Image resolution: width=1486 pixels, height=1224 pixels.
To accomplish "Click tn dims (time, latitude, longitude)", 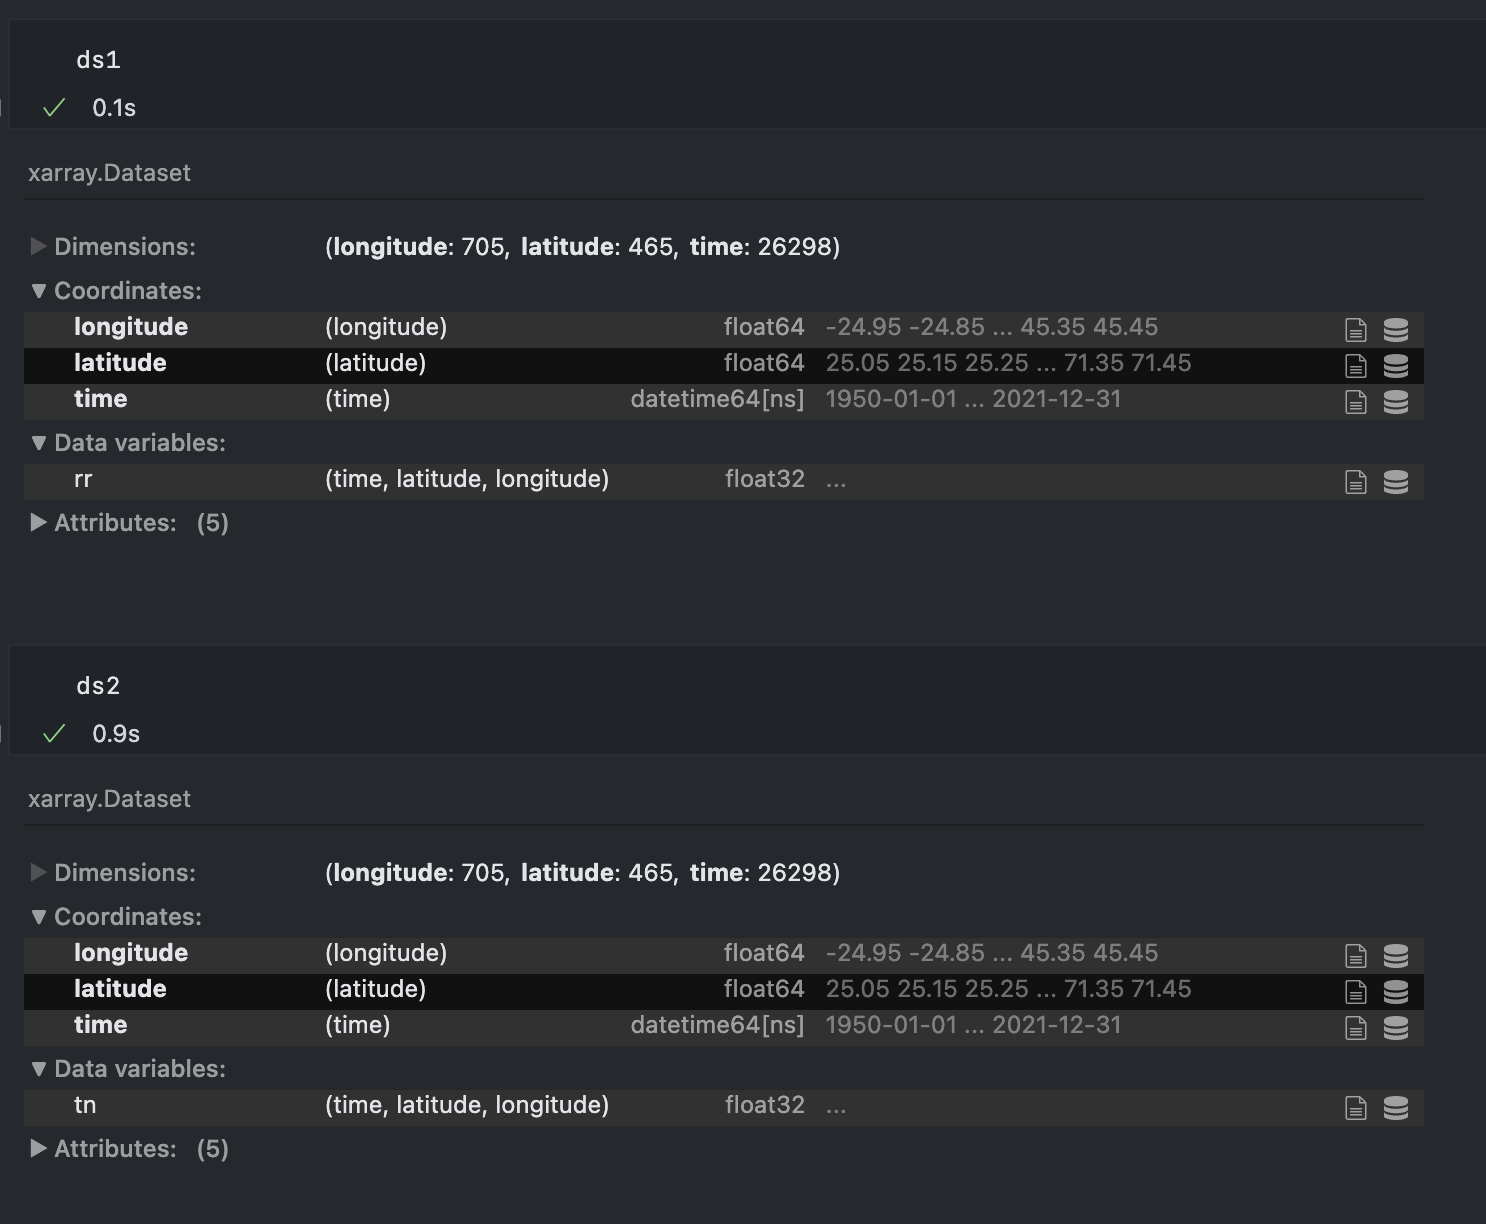I will click(467, 1105).
